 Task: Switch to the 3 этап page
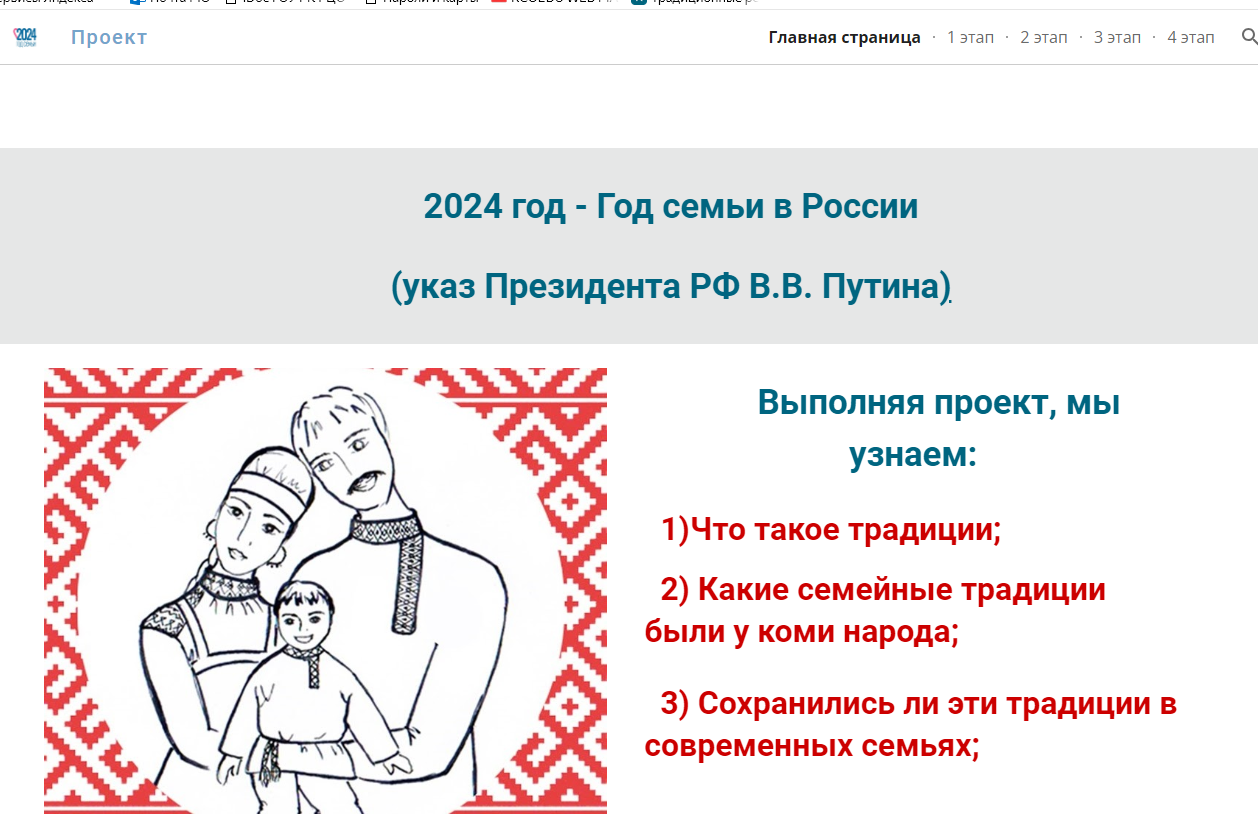click(1116, 37)
